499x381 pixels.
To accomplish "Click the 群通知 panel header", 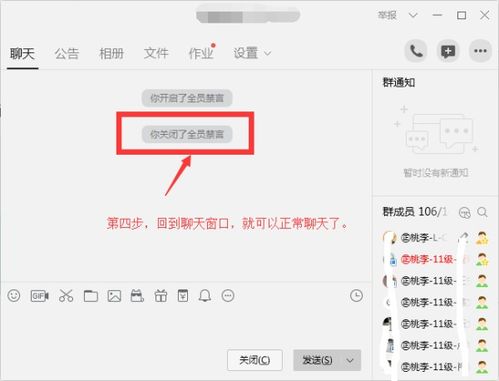I will click(399, 82).
